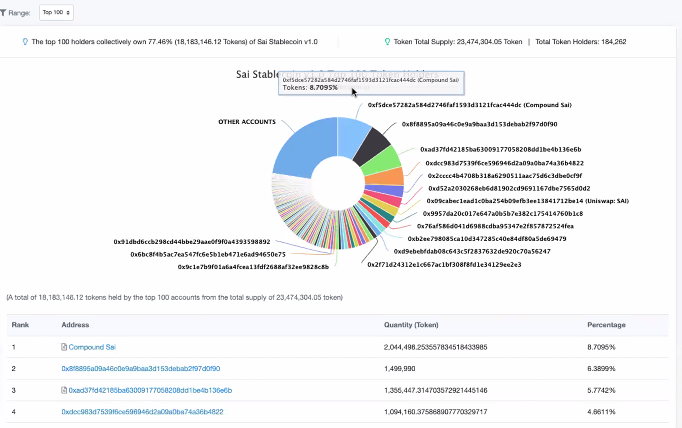This screenshot has width=682, height=428.
Task: Click chart label 0x91dbd6ccb298cd44bbe29aae0f9f0a4393598892
Action: [192, 242]
